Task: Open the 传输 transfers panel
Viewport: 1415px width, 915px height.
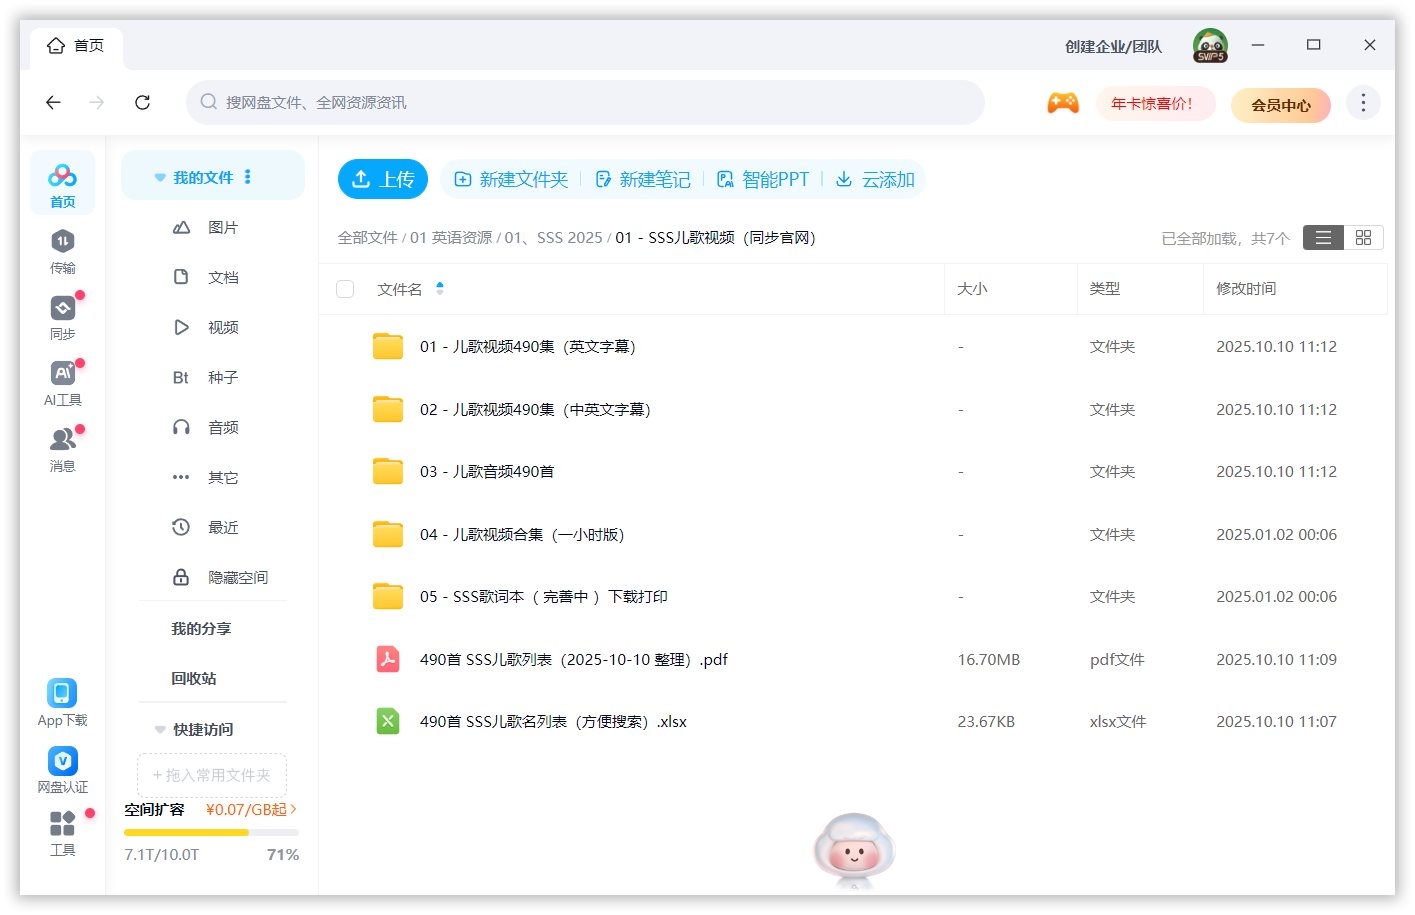Action: pos(62,250)
